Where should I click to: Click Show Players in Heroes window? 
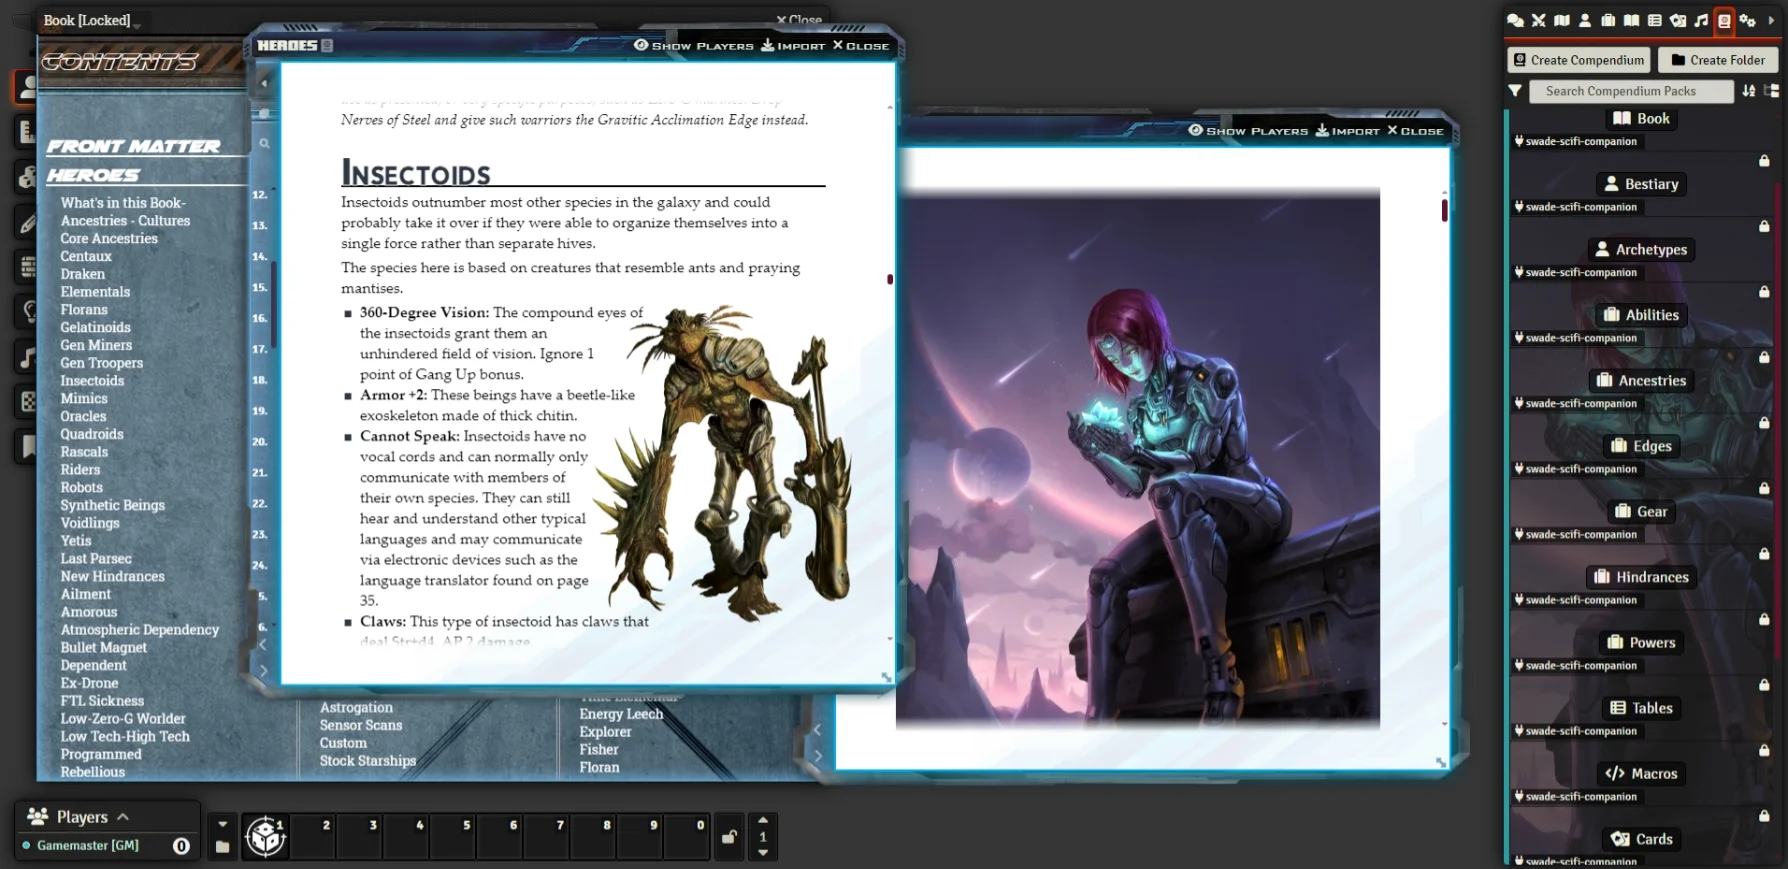pos(693,46)
